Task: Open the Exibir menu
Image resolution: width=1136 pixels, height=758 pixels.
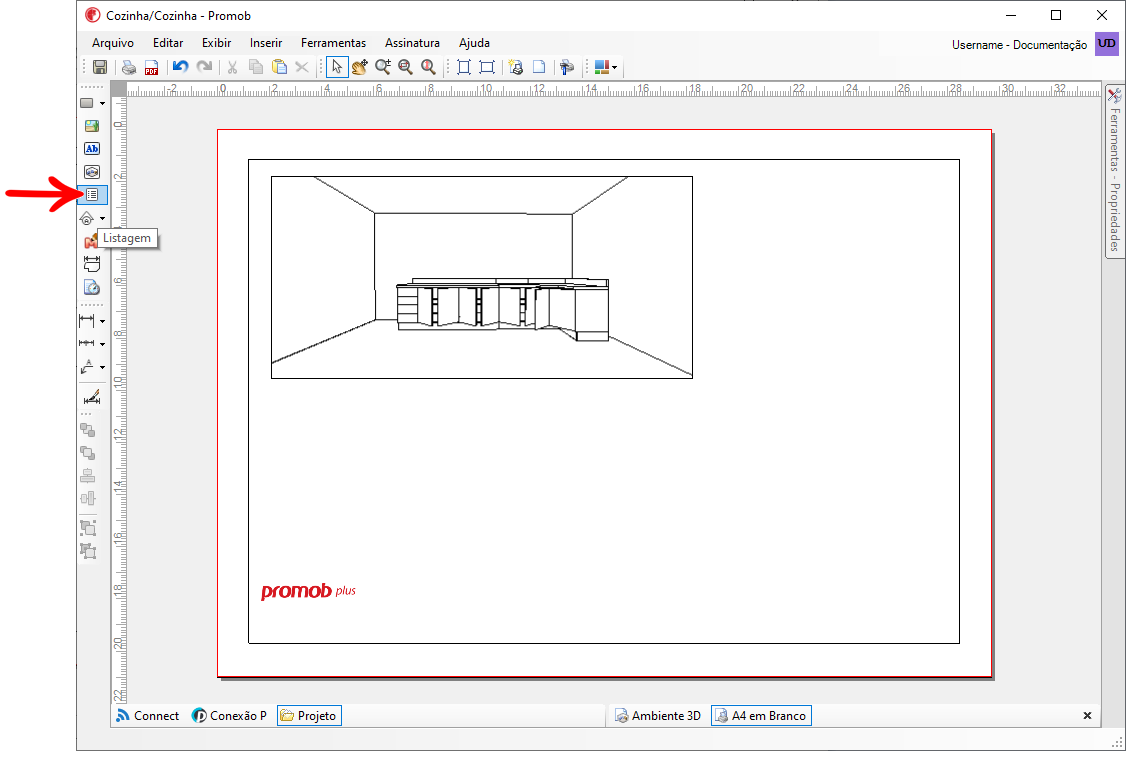Action: coord(217,43)
